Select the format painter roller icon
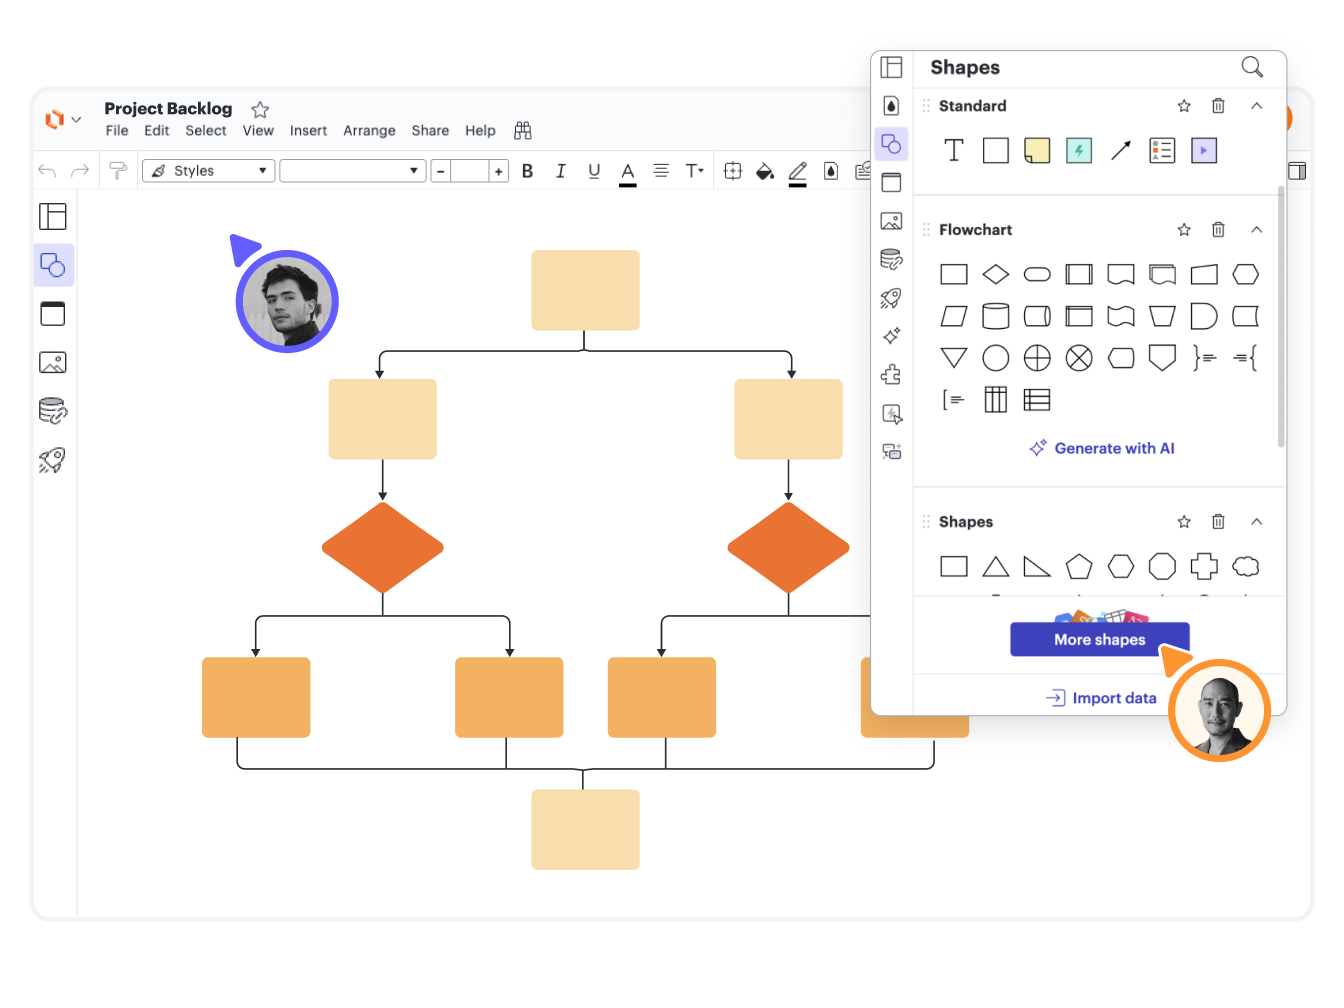 coord(118,171)
